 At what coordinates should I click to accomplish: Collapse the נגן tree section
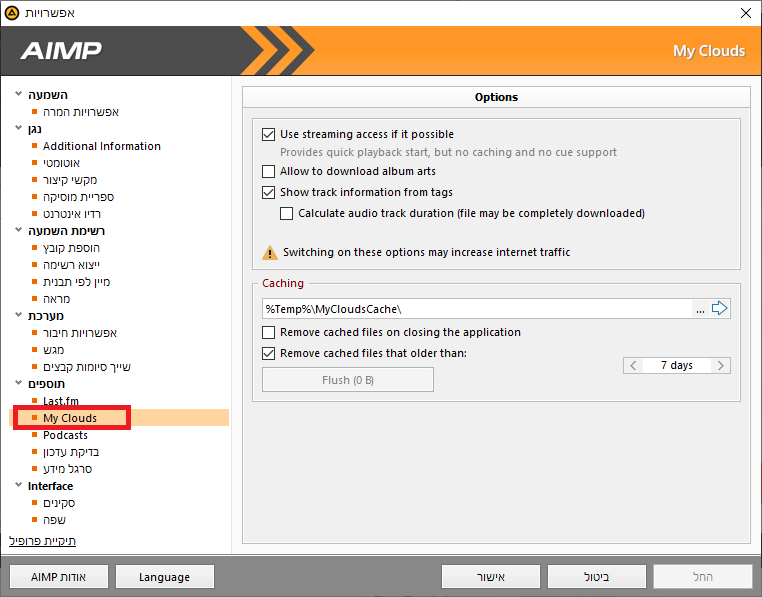point(18,127)
